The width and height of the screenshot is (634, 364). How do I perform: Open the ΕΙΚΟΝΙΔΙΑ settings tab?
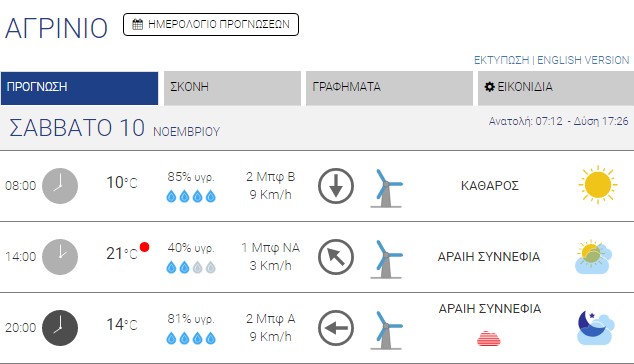[x=556, y=88]
